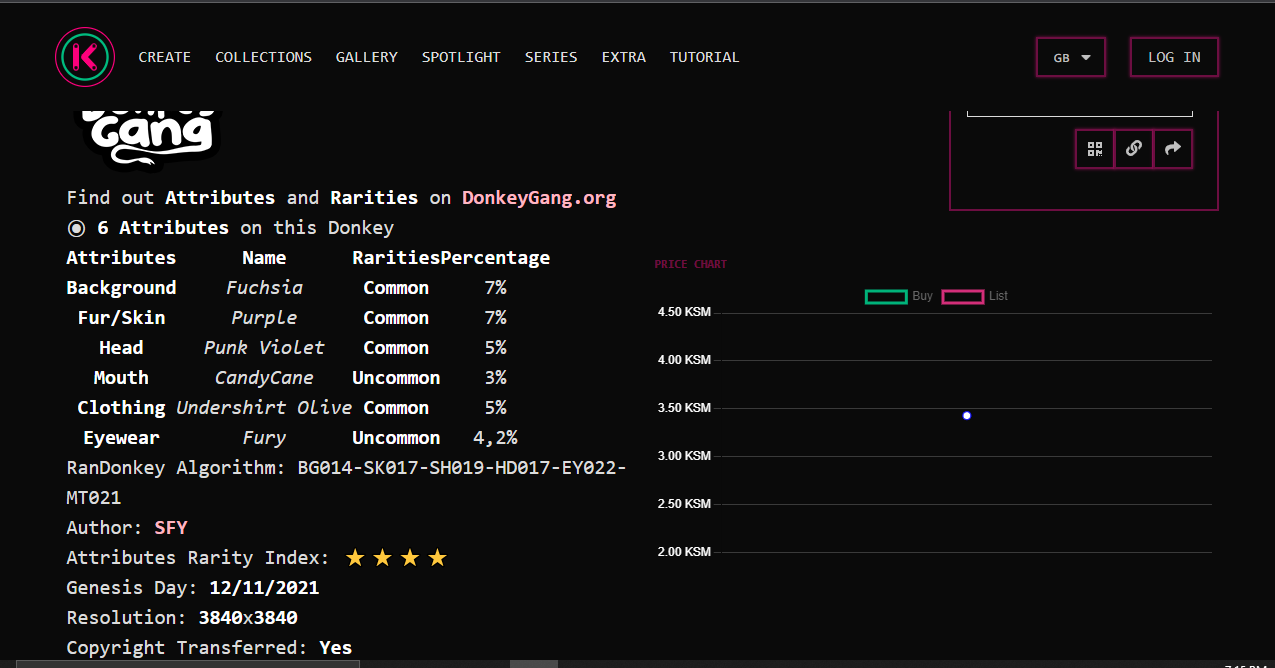Select the price data point on chart
Viewport: 1275px width, 668px height.
[967, 415]
